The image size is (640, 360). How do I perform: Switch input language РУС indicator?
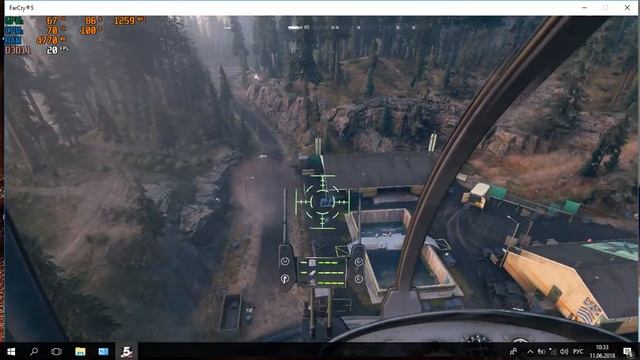(x=578, y=351)
